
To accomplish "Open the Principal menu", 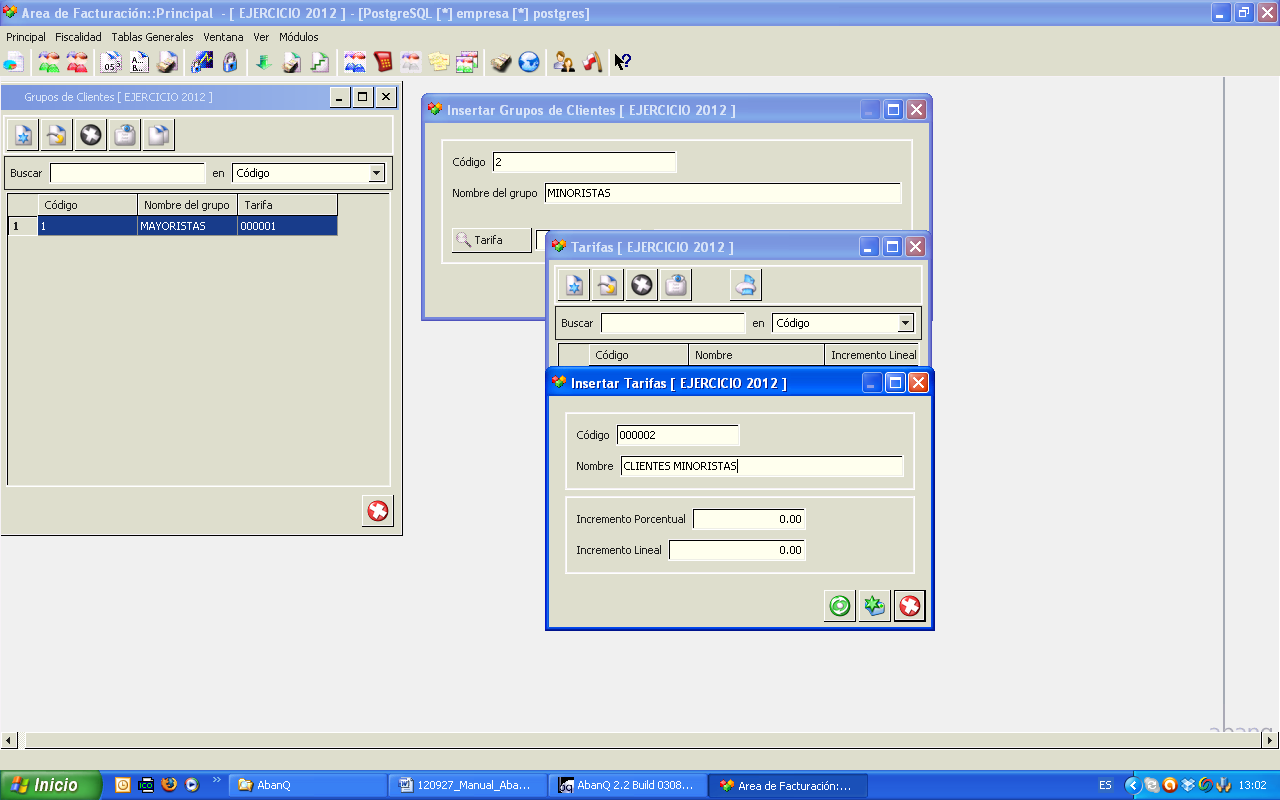I will [x=26, y=37].
